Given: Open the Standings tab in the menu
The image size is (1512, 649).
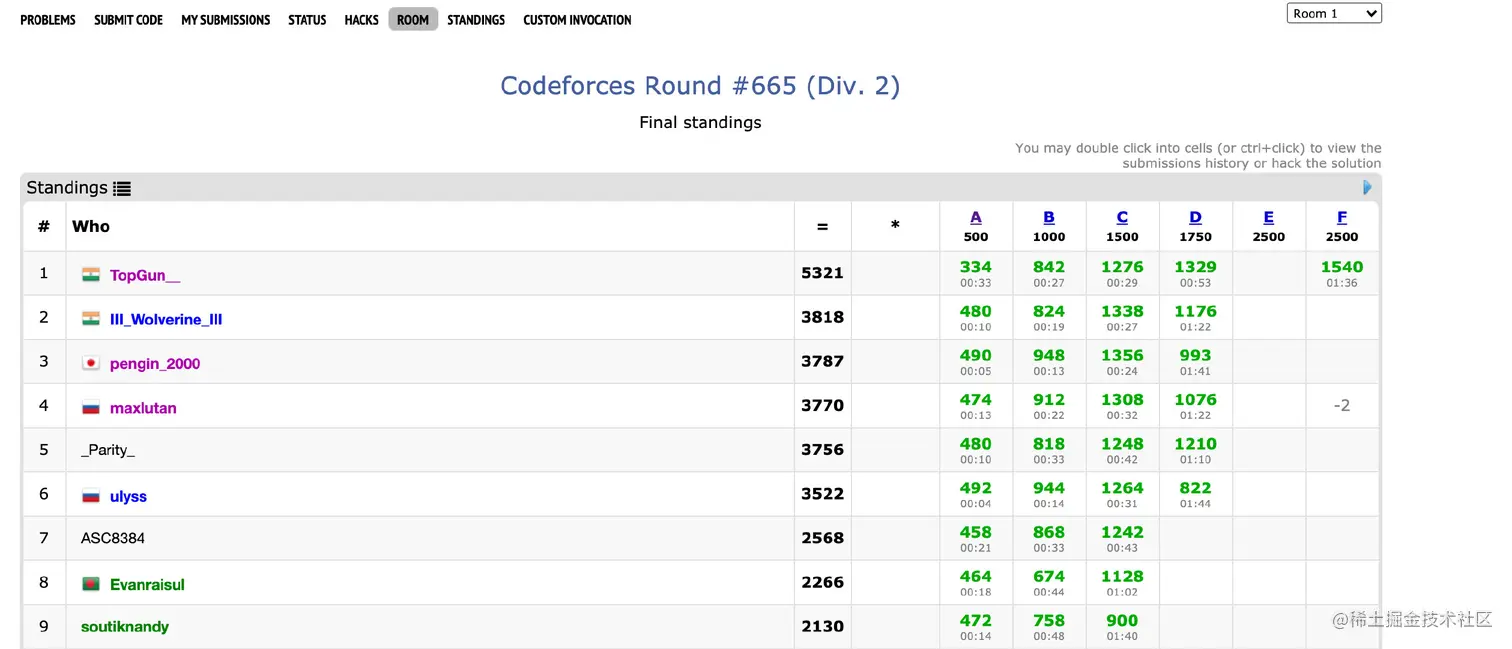Looking at the screenshot, I should (x=476, y=20).
